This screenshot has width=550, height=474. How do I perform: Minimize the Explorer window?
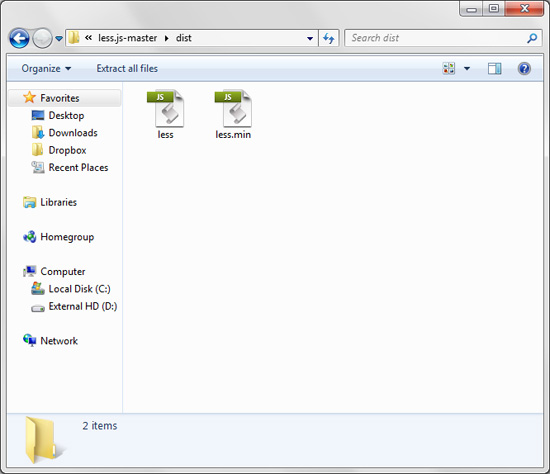(471, 8)
